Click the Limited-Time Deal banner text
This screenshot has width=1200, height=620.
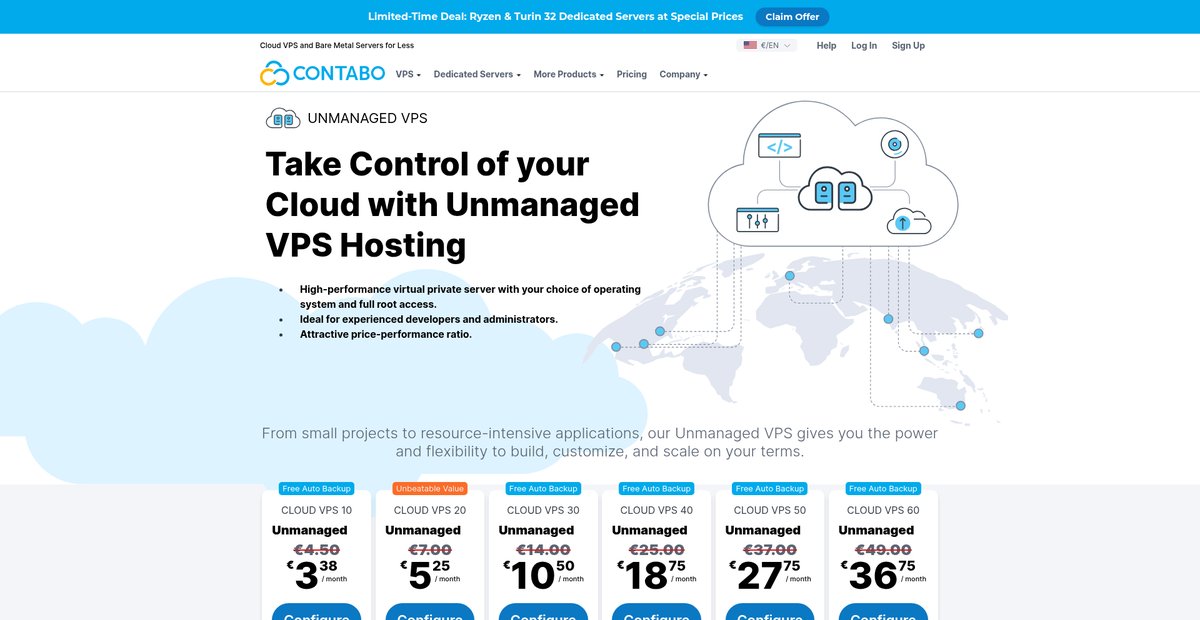coord(556,17)
